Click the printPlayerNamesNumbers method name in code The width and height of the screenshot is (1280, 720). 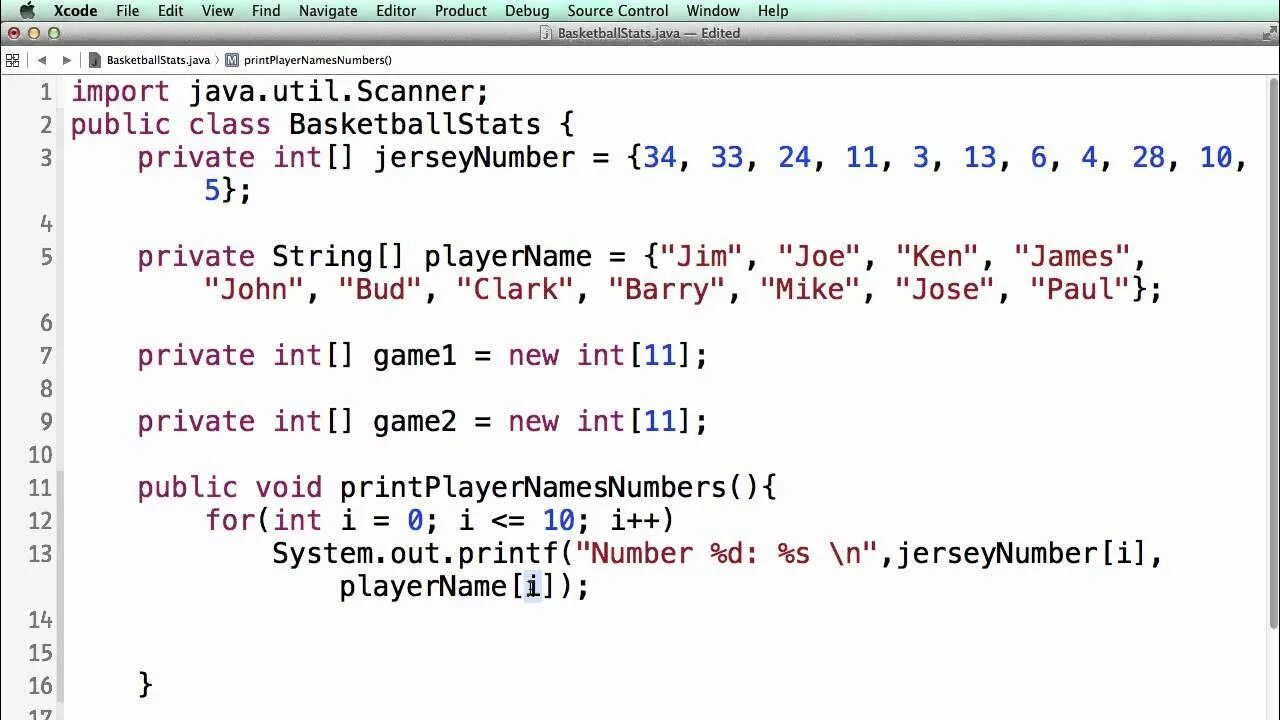coord(533,488)
